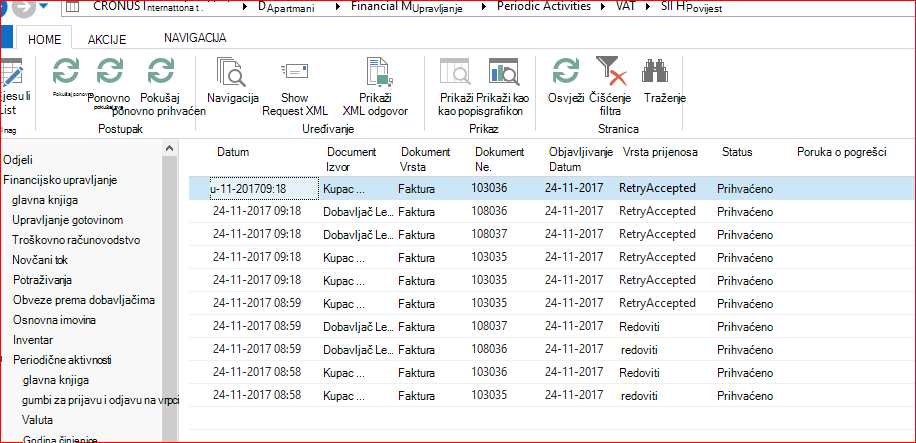Select Periodične aktivnosti node
This screenshot has height=443, width=916.
click(x=62, y=359)
